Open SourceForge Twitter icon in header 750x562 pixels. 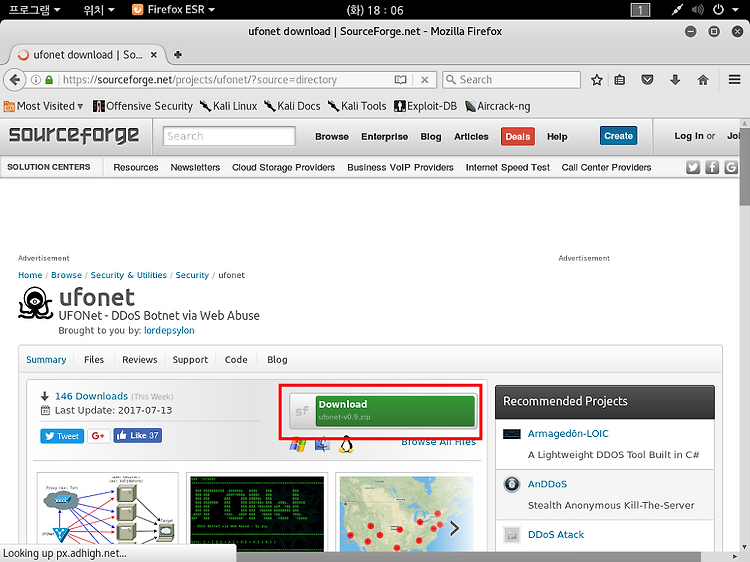click(x=693, y=167)
